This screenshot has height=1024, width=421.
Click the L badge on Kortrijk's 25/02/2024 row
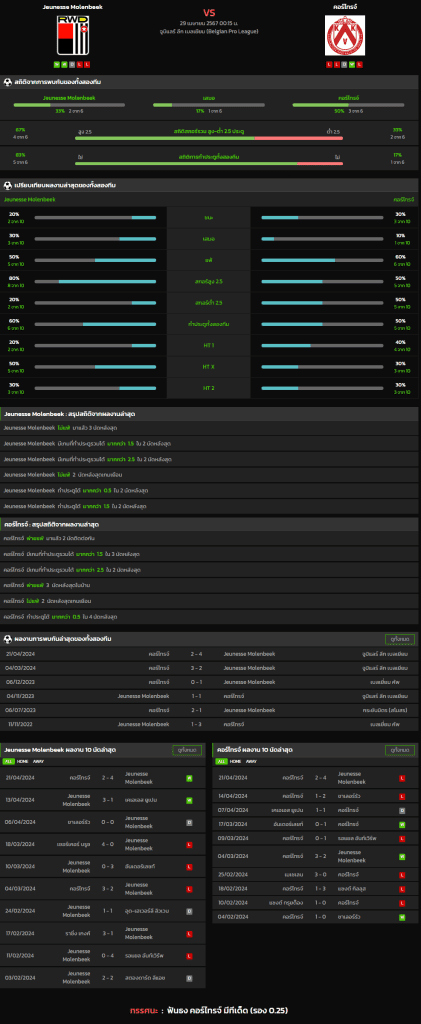tap(402, 875)
